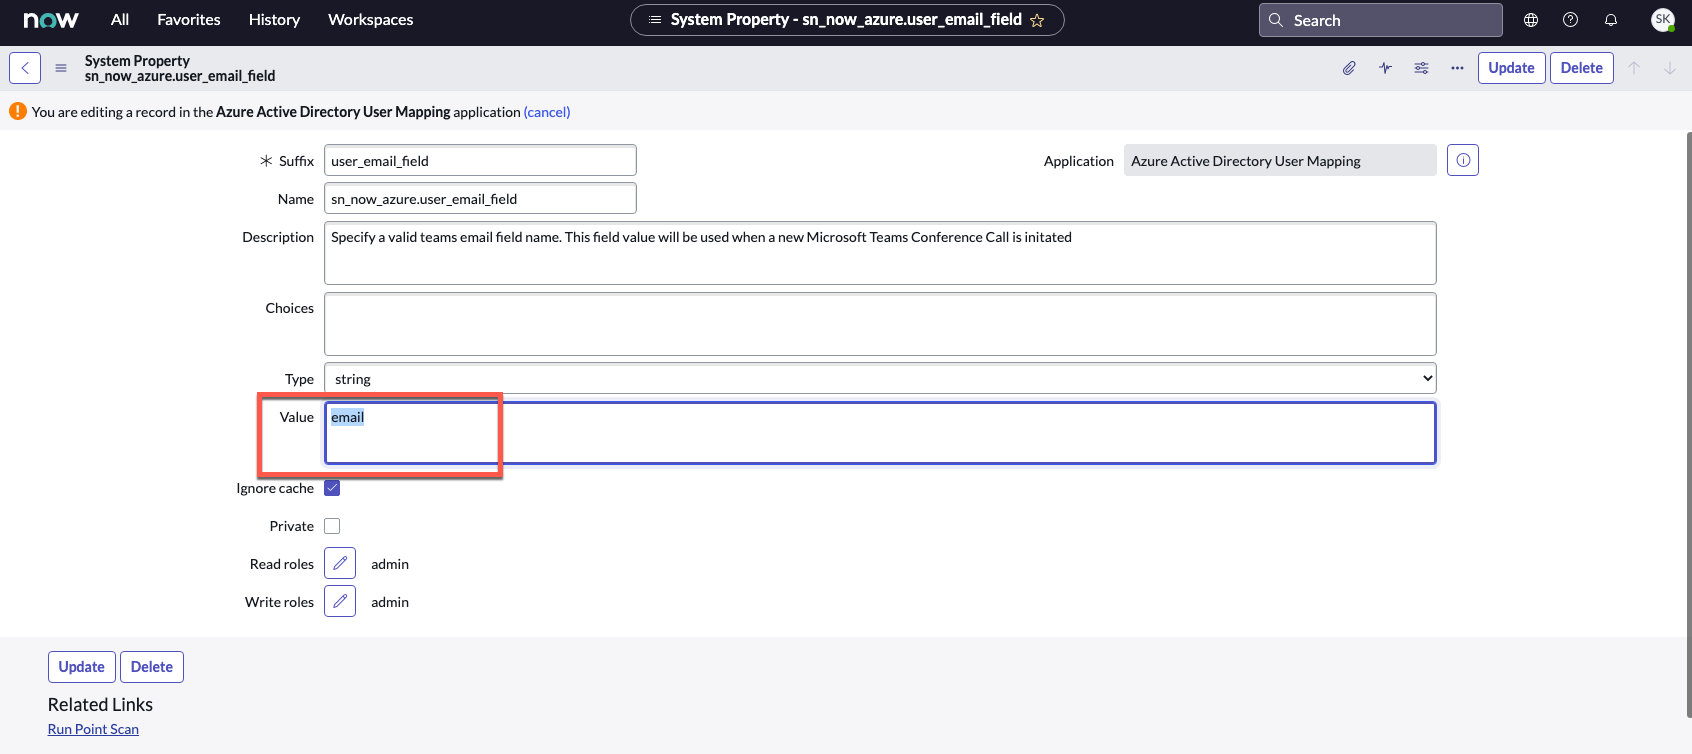The height and width of the screenshot is (754, 1692).
Task: Open more options ellipsis in form header
Action: click(x=1457, y=68)
